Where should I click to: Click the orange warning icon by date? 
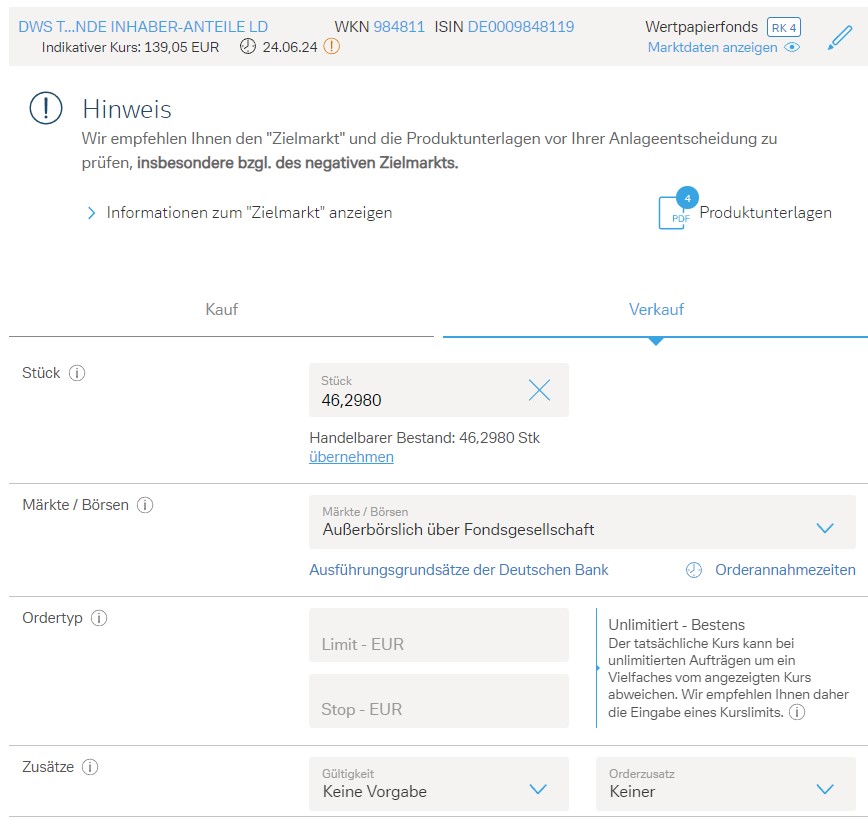pos(332,47)
